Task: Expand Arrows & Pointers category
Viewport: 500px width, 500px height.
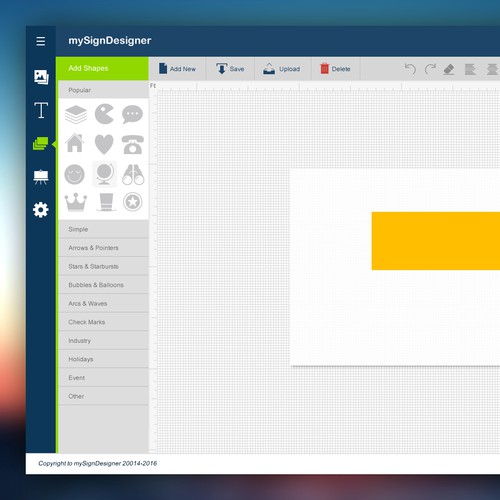Action: 103,248
